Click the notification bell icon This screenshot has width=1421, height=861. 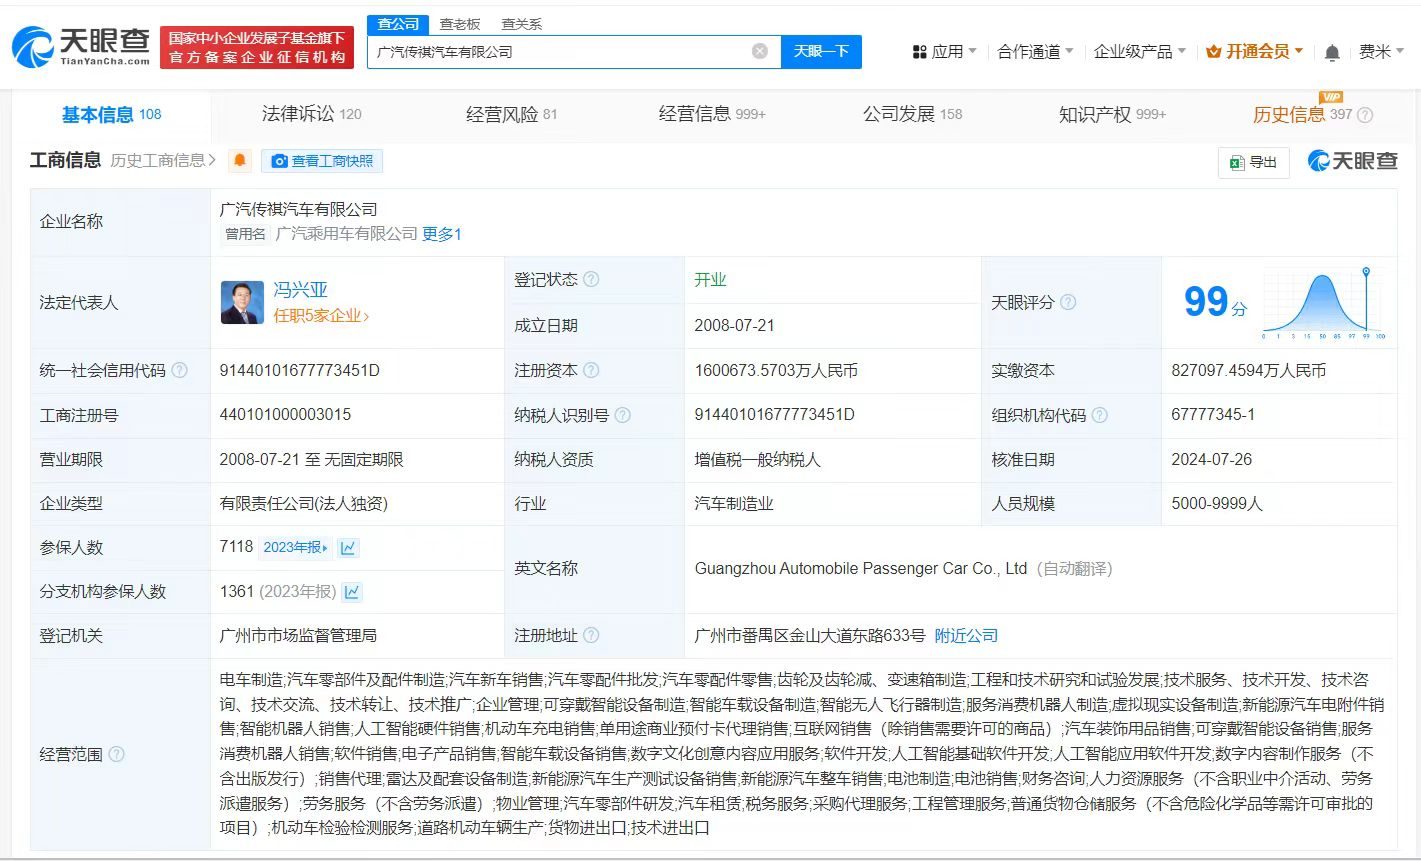[x=1331, y=51]
